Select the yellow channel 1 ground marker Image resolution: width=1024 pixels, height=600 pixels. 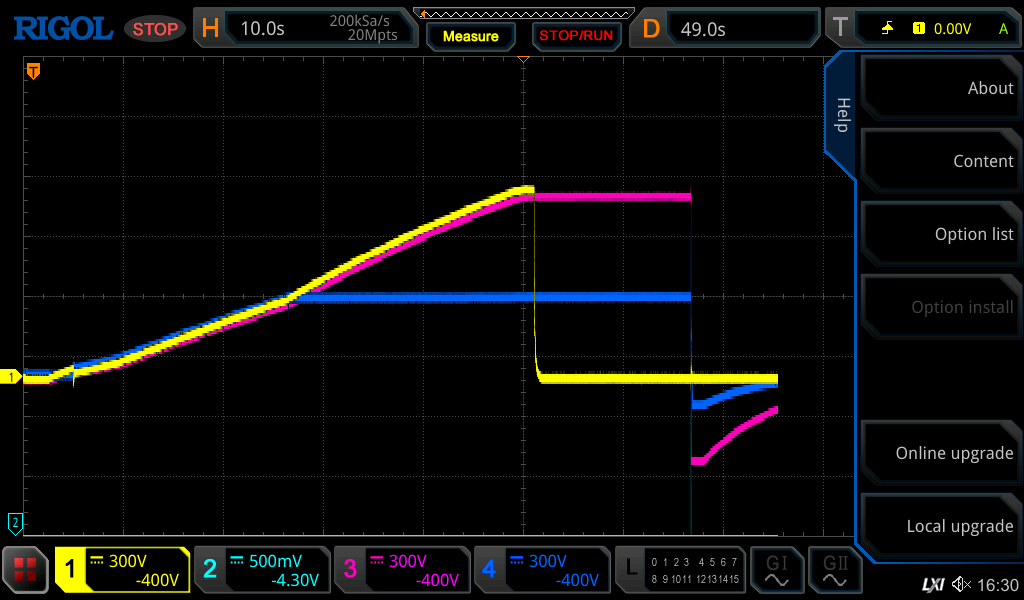click(x=12, y=377)
